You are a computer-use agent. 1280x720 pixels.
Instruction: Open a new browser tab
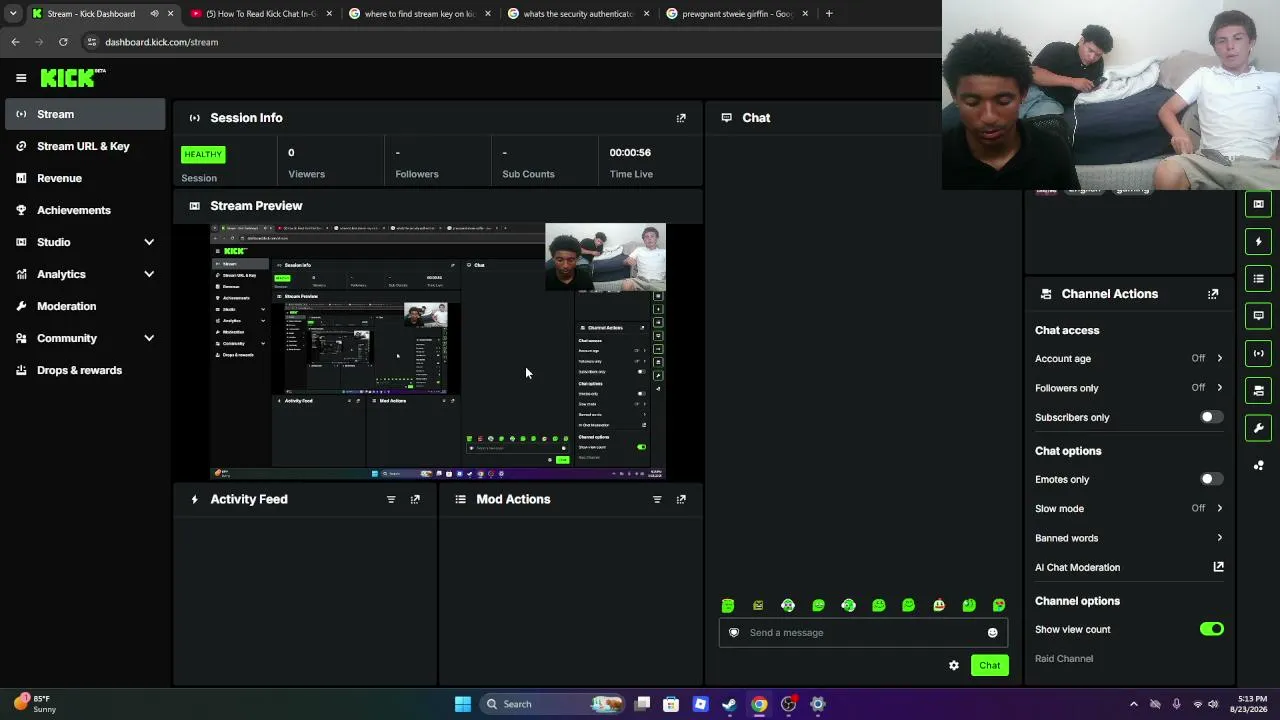829,14
